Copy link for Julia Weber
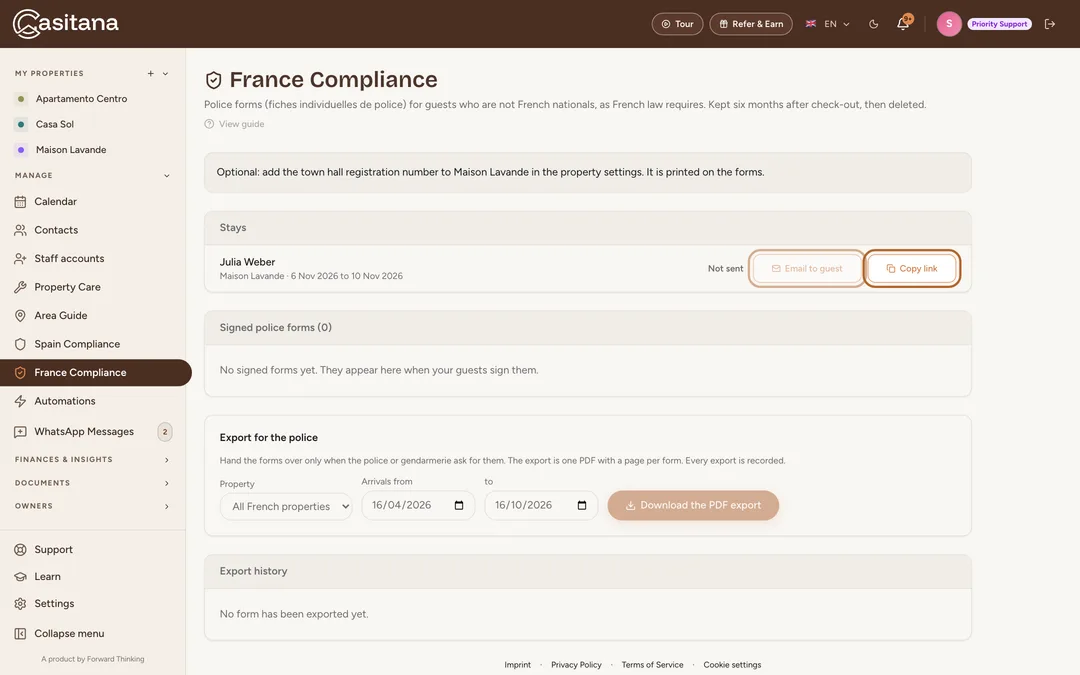The width and height of the screenshot is (1080, 675). tap(911, 269)
